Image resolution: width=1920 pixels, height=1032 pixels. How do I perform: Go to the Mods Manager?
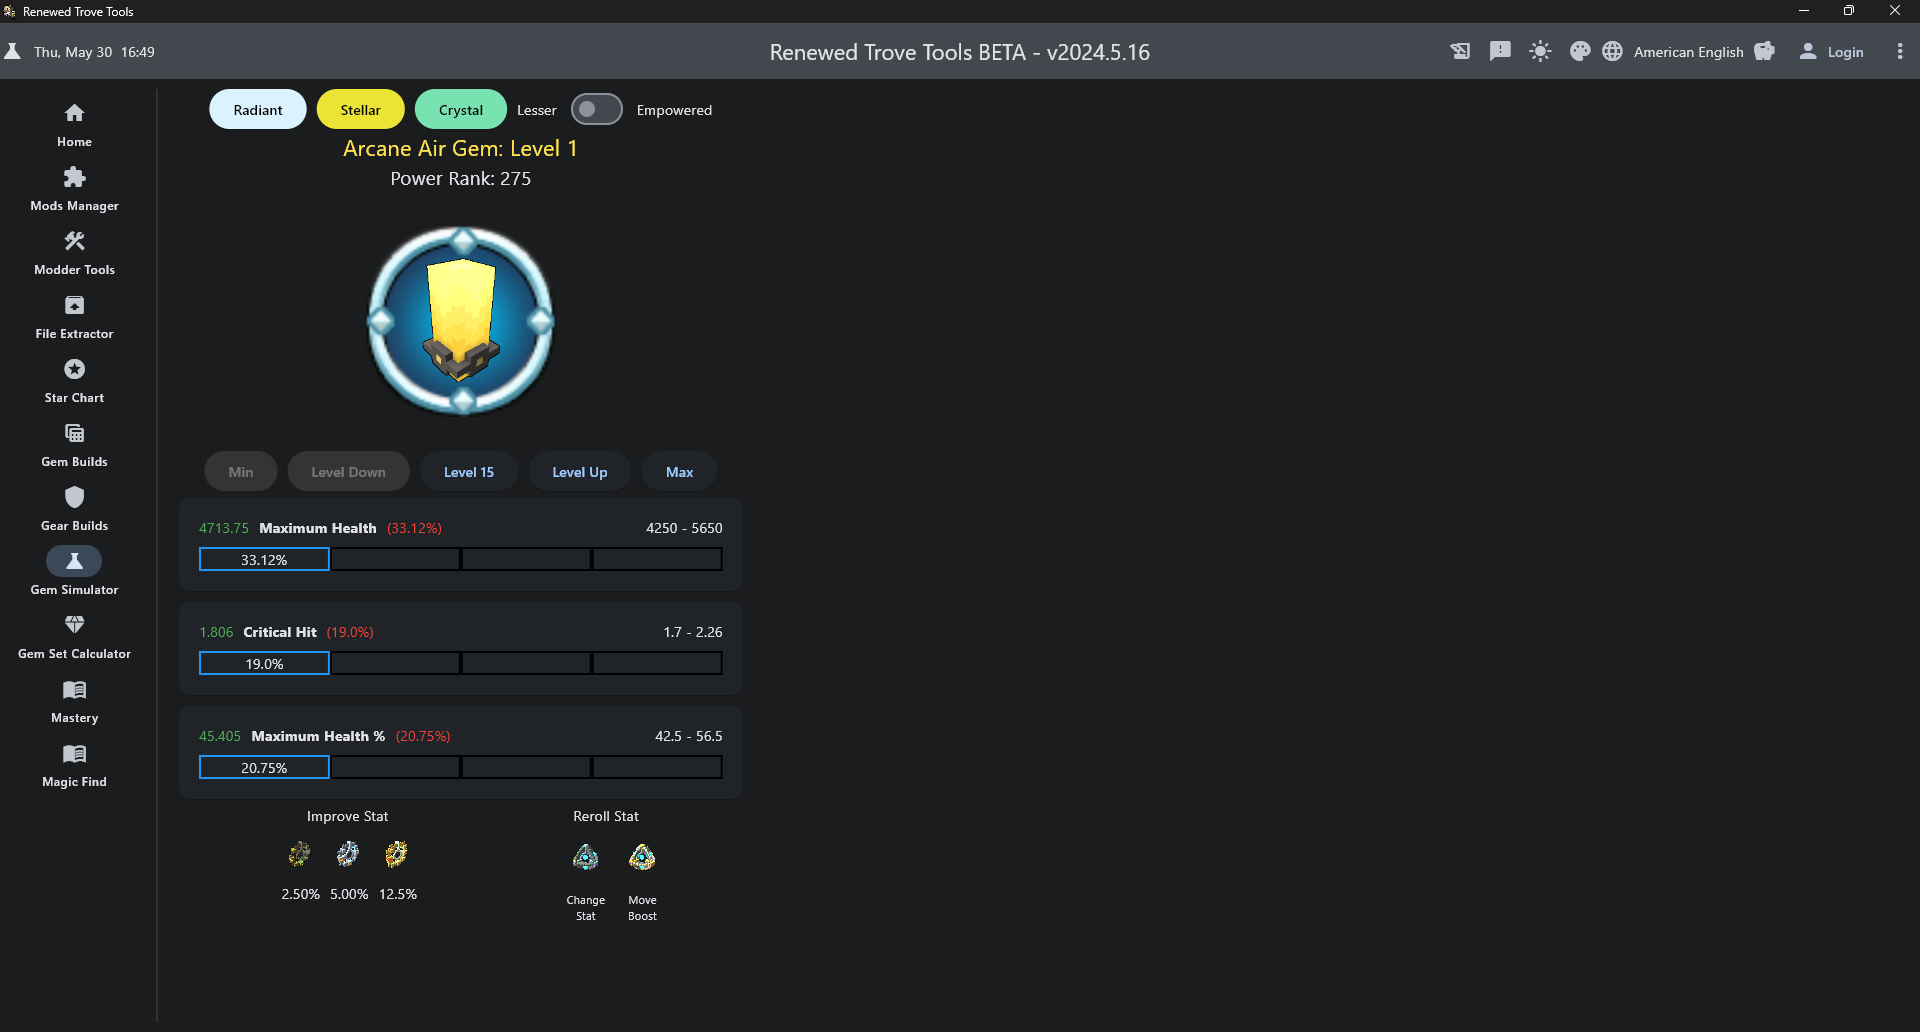[74, 189]
